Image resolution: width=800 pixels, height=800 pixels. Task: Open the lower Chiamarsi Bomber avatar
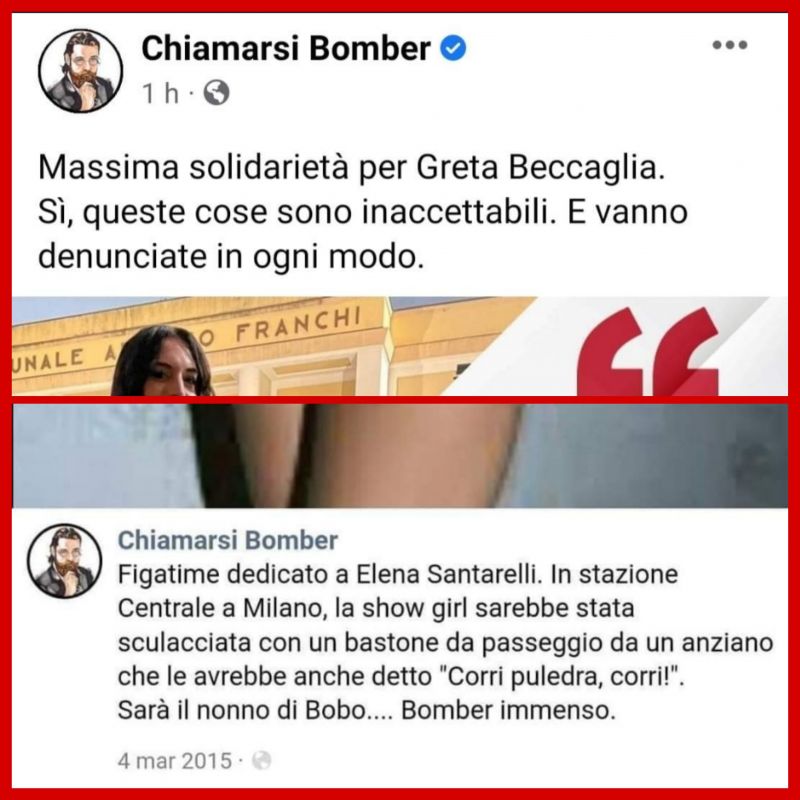(65, 561)
